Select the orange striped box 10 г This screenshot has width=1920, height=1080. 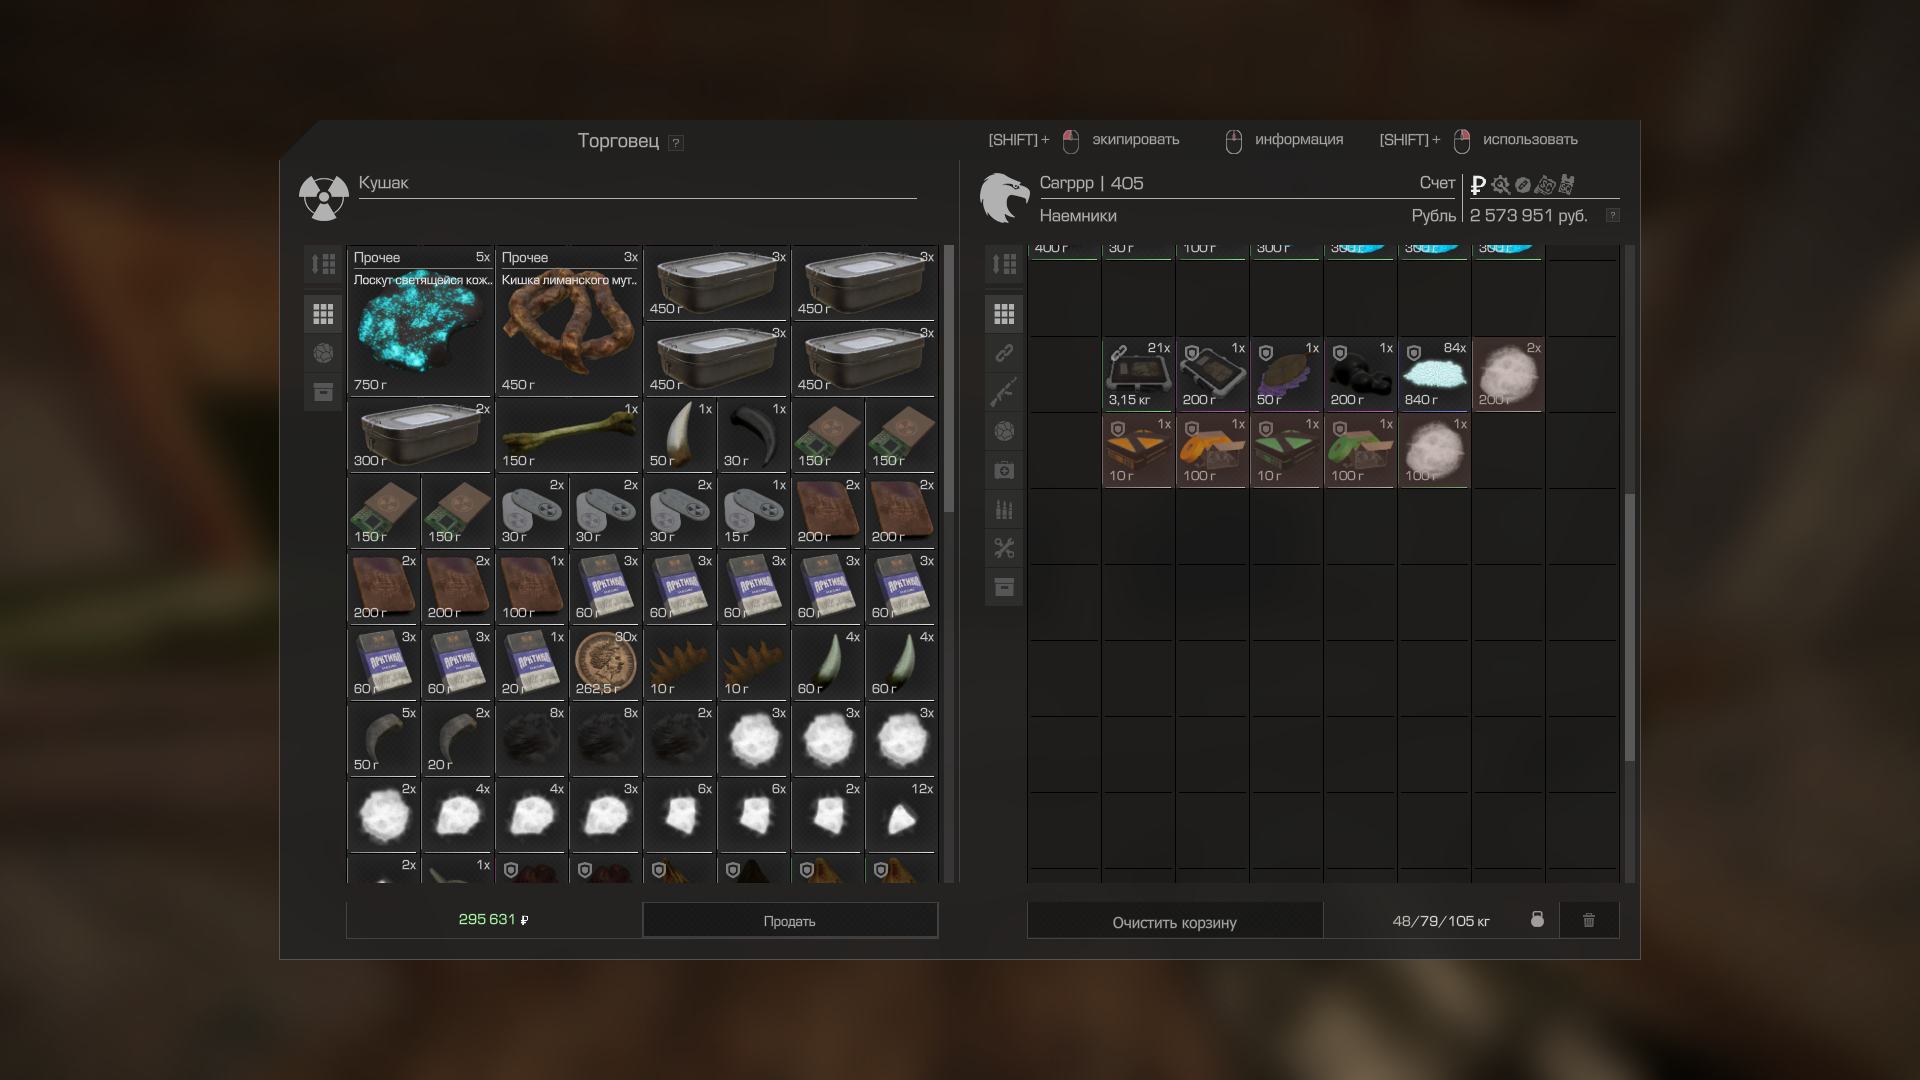(x=1138, y=450)
